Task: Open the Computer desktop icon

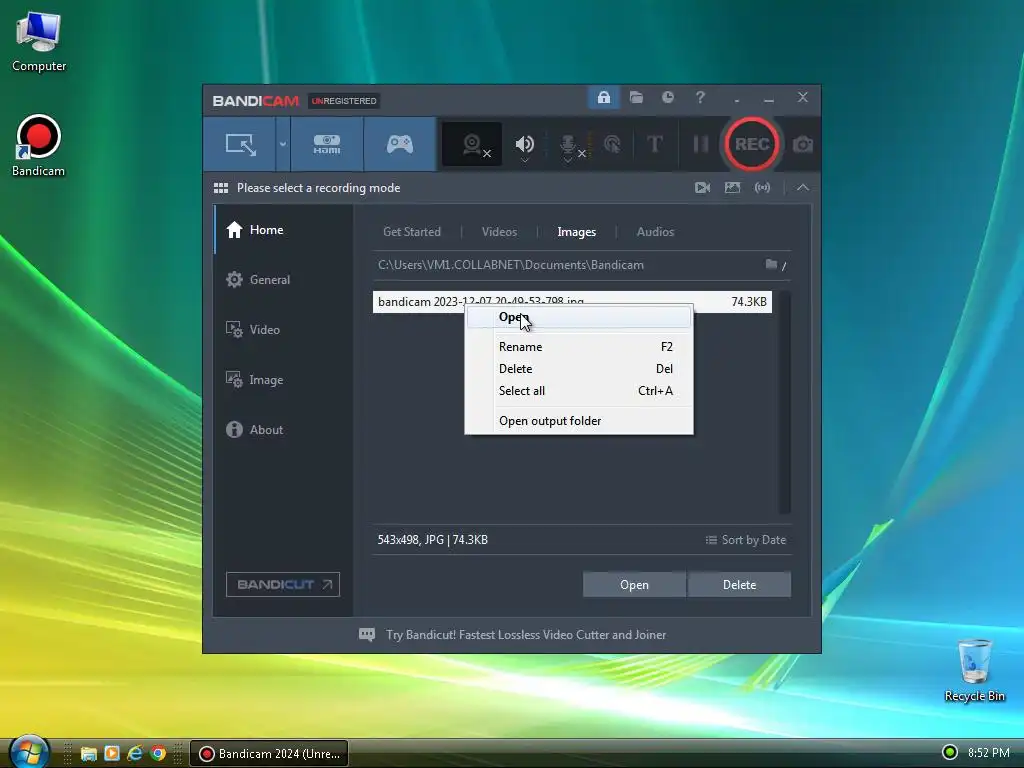Action: click(x=39, y=42)
